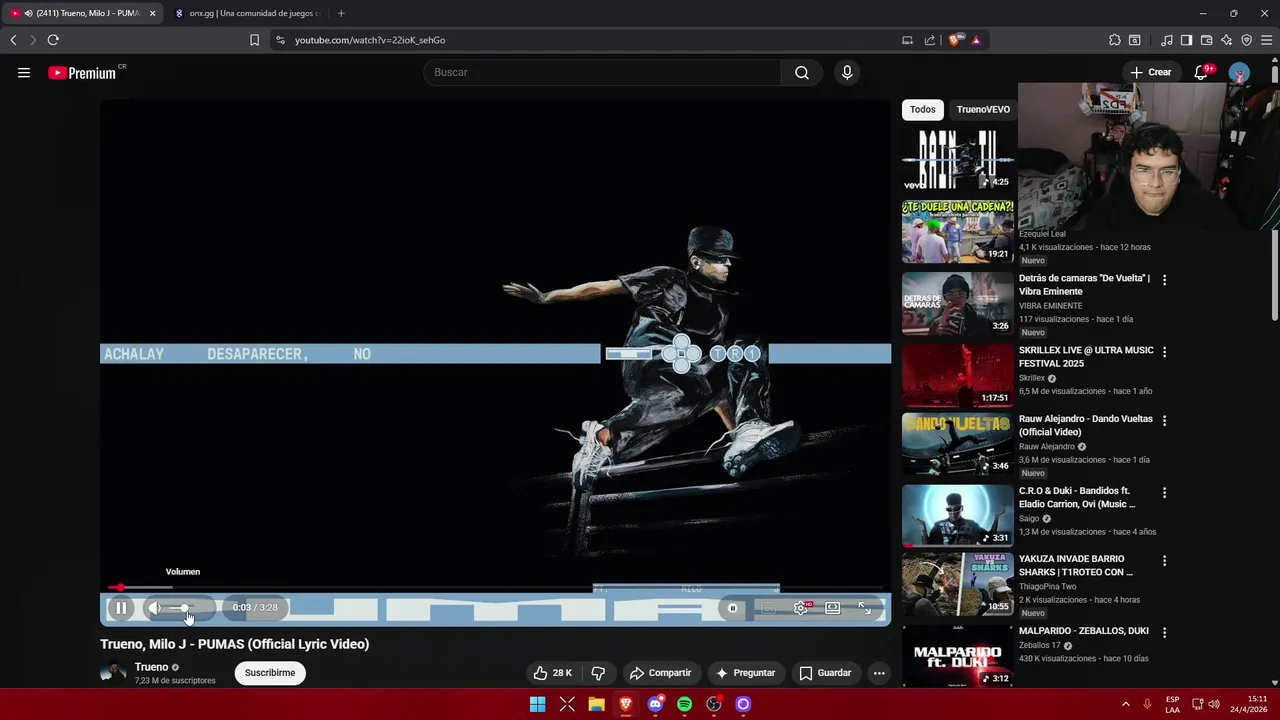Viewport: 1280px width, 720px height.
Task: Reload the current page
Action: (x=53, y=40)
